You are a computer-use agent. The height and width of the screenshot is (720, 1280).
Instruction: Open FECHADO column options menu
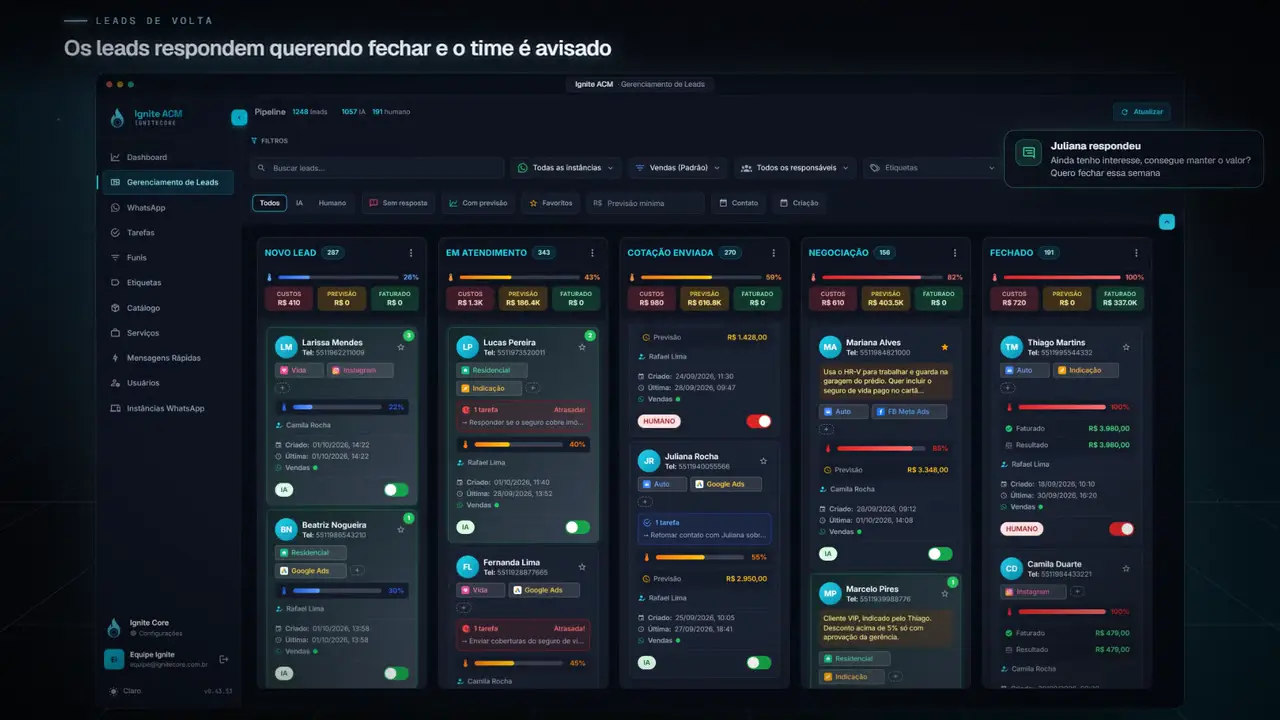tap(1136, 253)
